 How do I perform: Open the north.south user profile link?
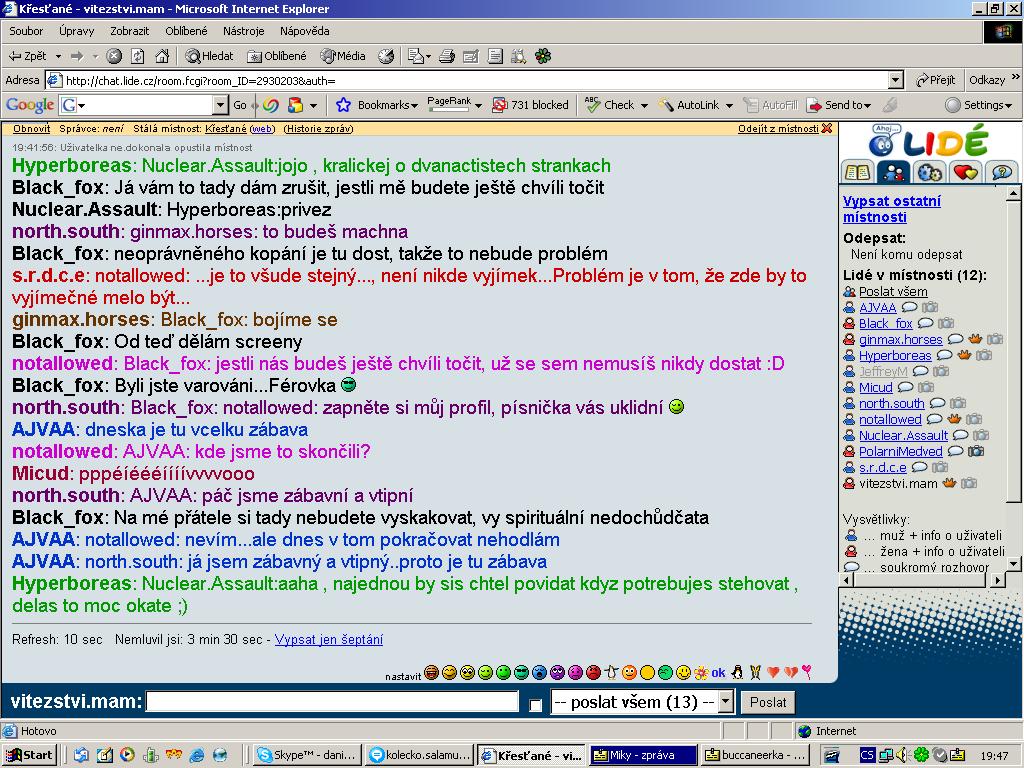[891, 404]
